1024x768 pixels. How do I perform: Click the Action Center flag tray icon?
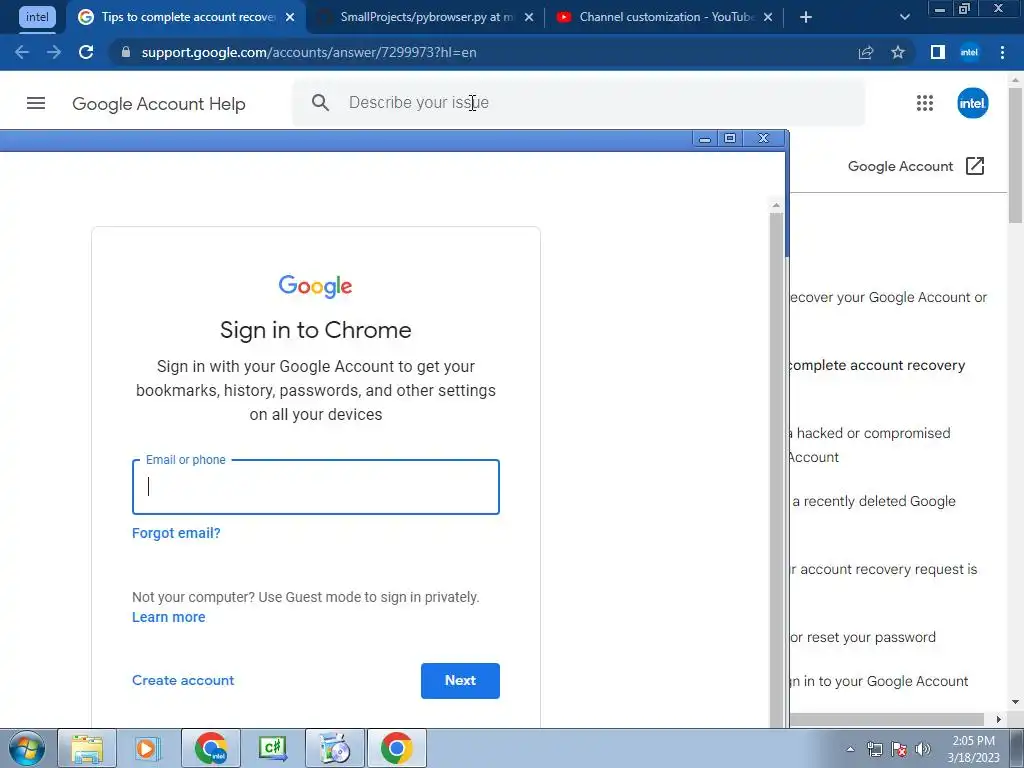click(899, 749)
